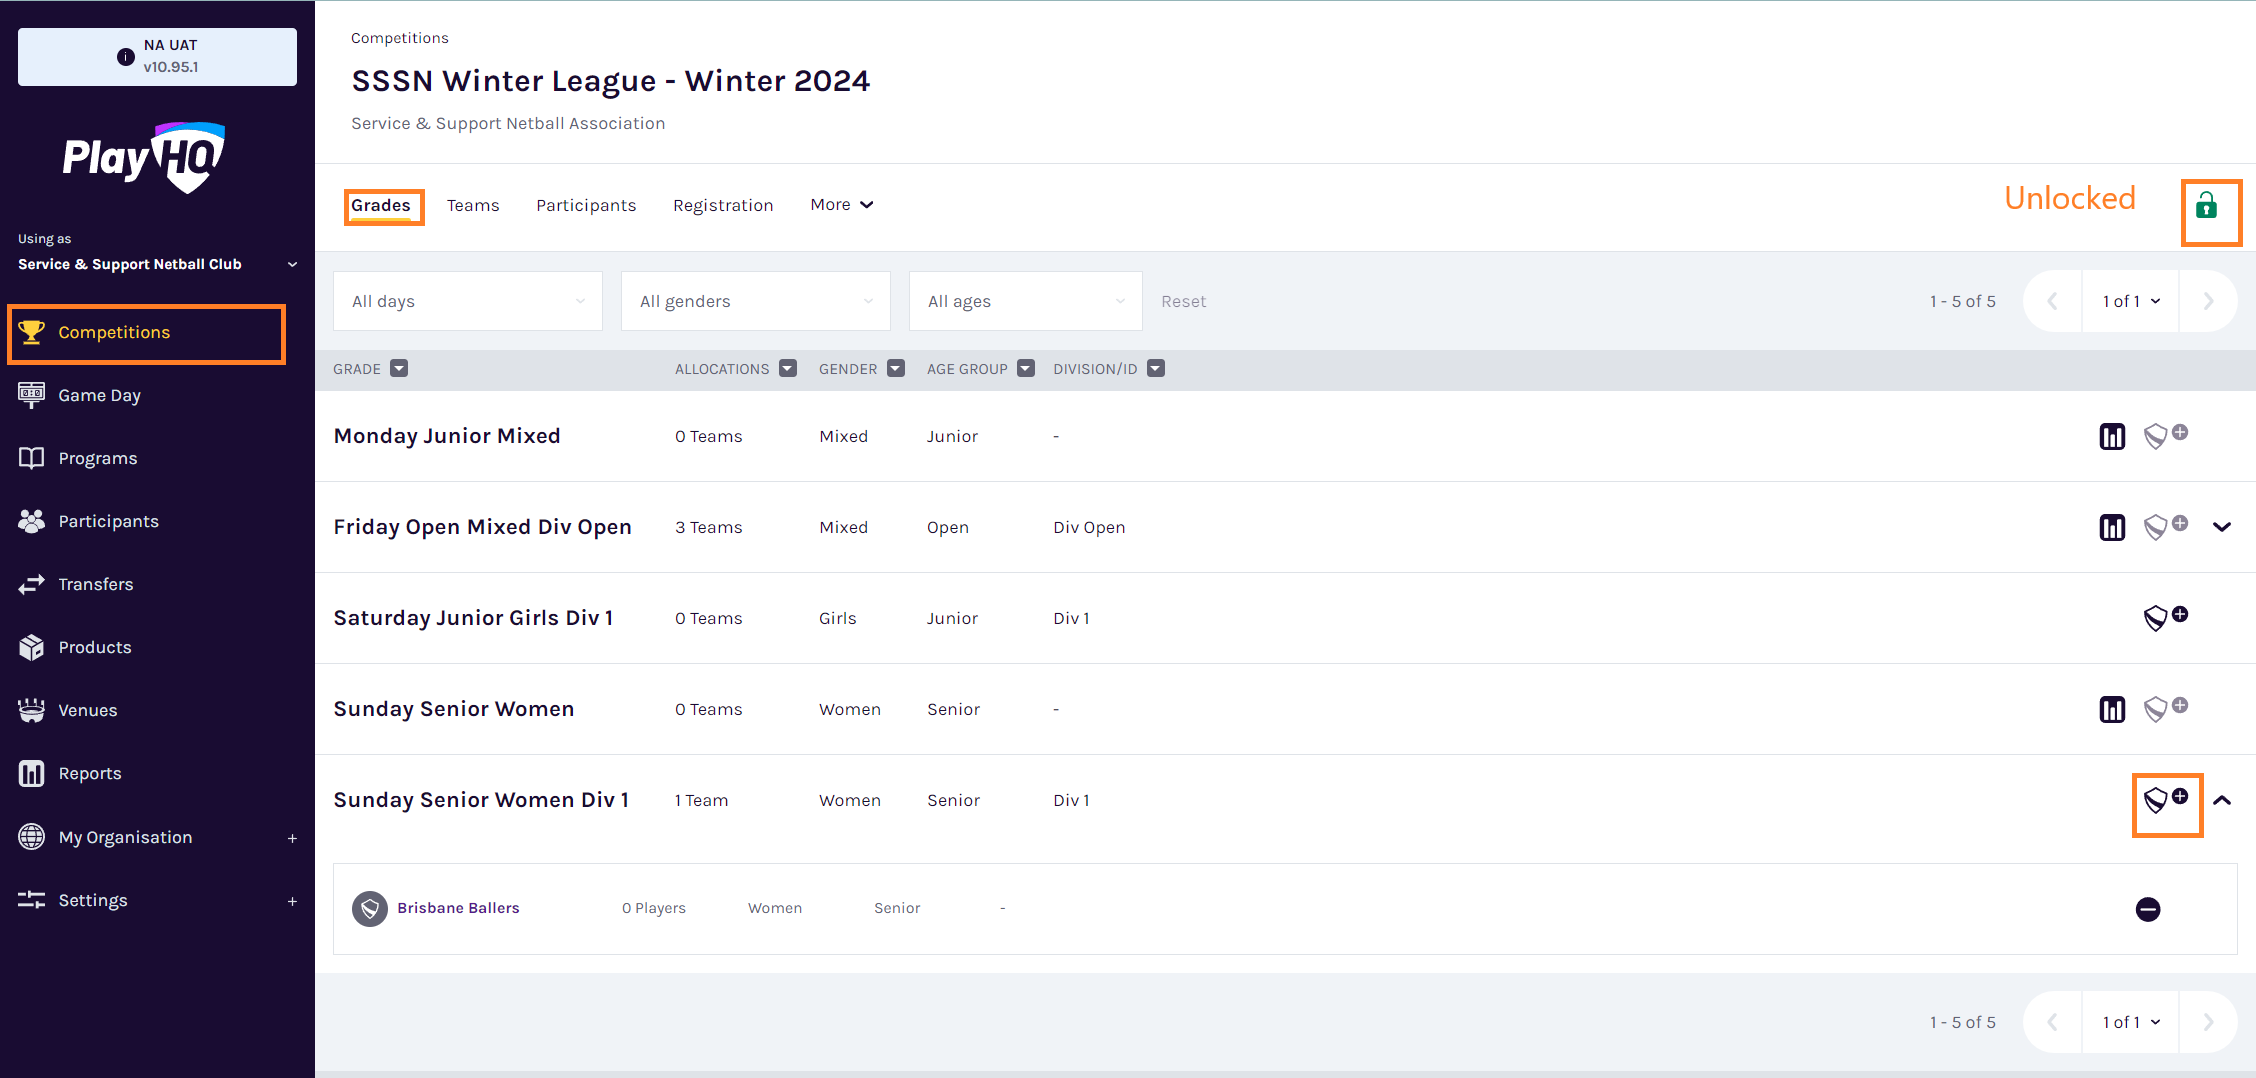Viewport: 2256px width, 1078px height.
Task: Click the NA UAT environment badge
Action: point(157,56)
